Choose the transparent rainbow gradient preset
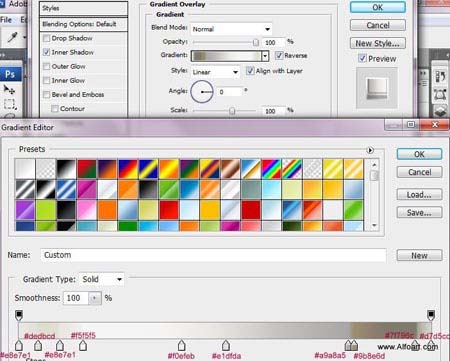 (292, 169)
